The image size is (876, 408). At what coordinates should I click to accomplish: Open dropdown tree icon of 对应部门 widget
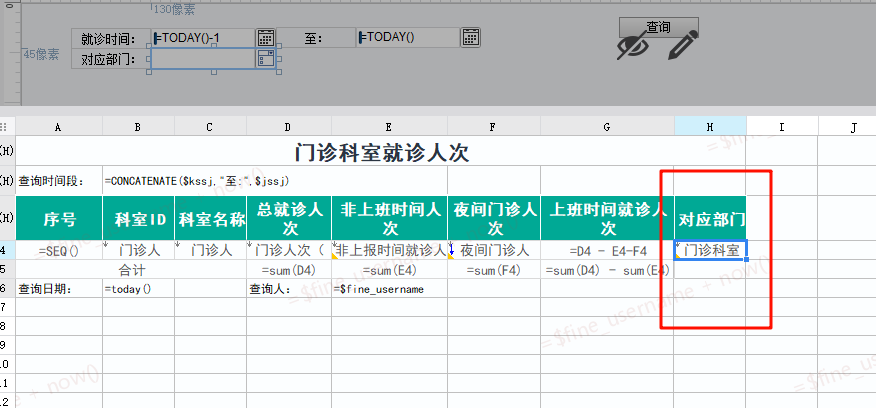(x=265, y=59)
